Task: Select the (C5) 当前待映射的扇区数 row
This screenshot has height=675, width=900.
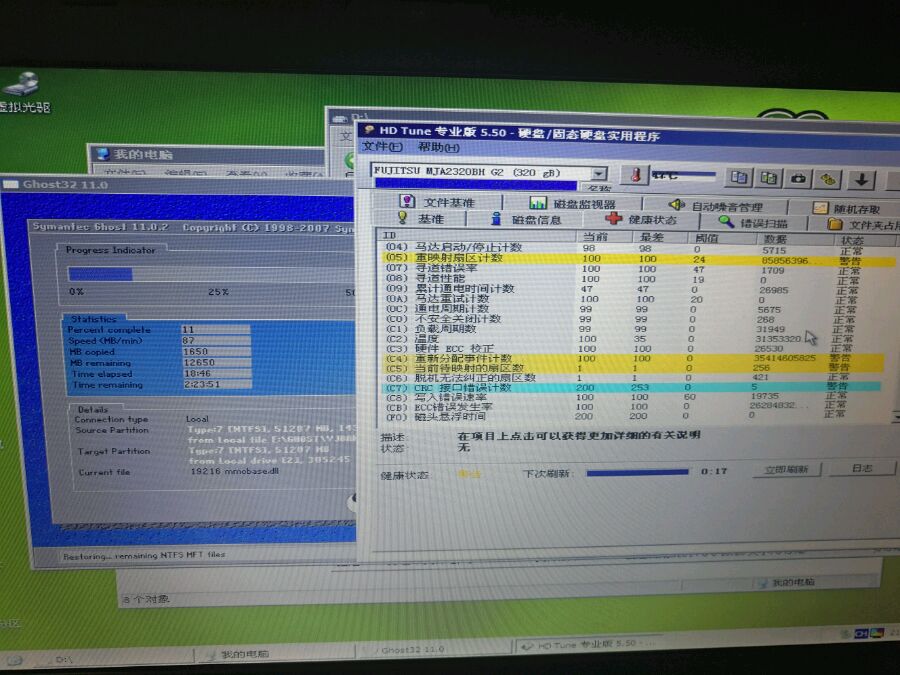Action: [x=633, y=367]
